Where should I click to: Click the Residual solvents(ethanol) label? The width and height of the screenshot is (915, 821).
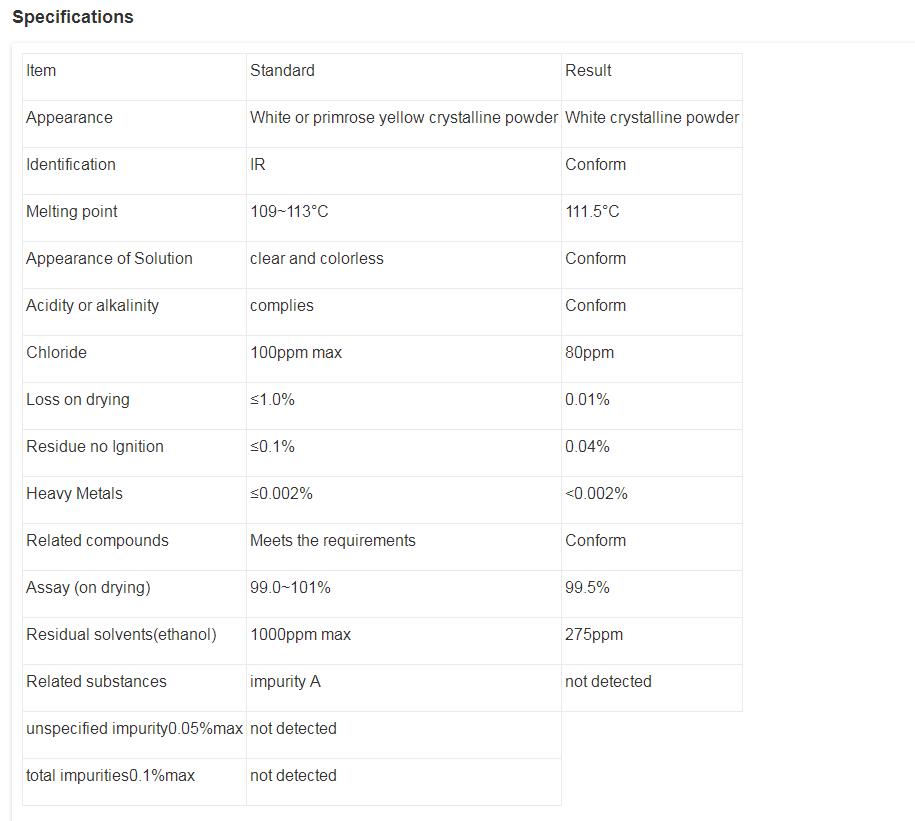tap(121, 634)
